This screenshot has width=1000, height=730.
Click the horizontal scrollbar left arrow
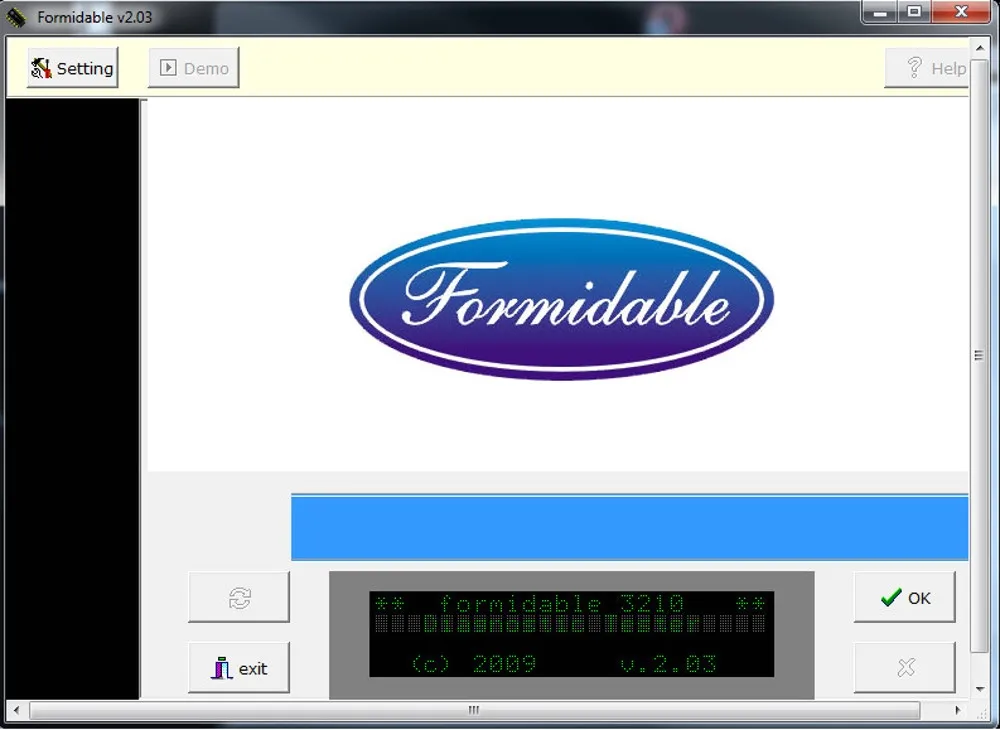point(18,710)
